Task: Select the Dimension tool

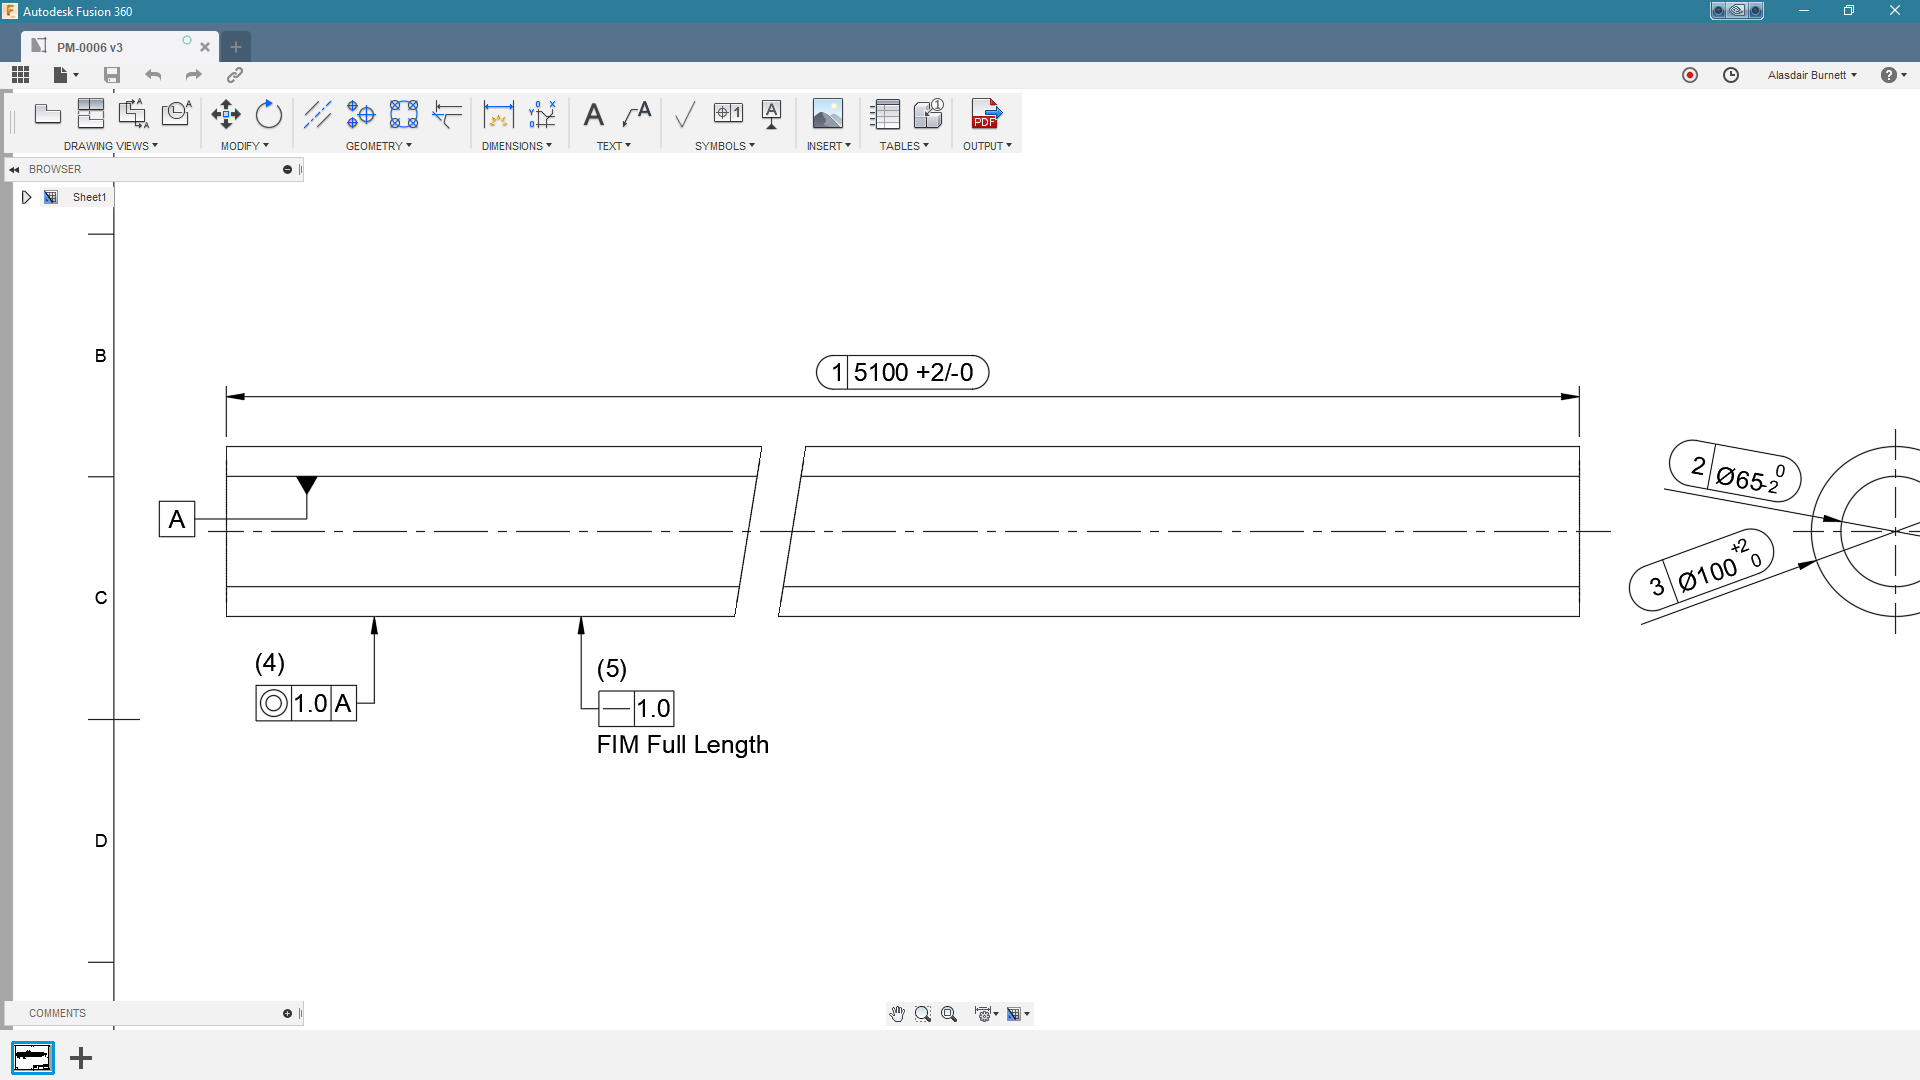Action: pyautogui.click(x=498, y=114)
